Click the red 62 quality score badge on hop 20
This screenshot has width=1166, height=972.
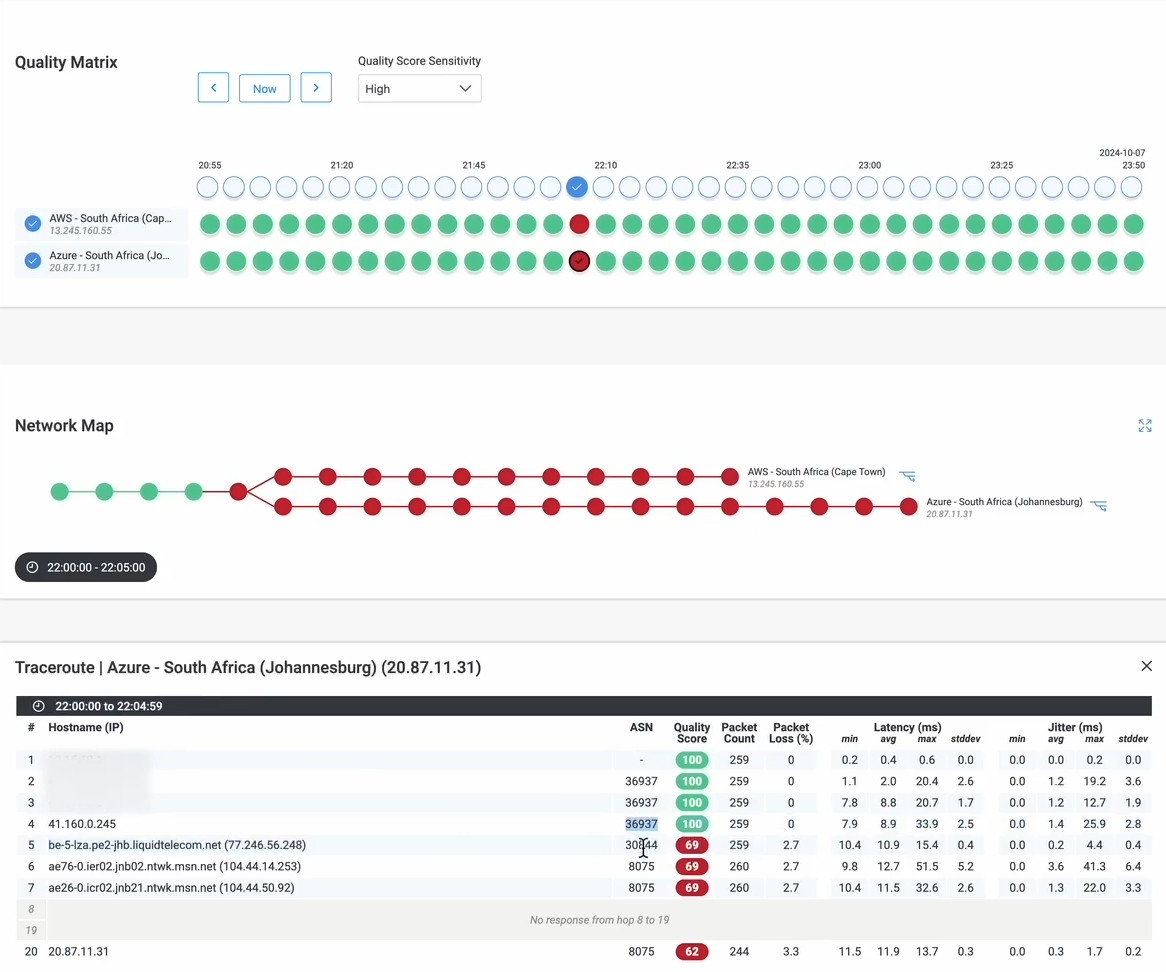(692, 951)
